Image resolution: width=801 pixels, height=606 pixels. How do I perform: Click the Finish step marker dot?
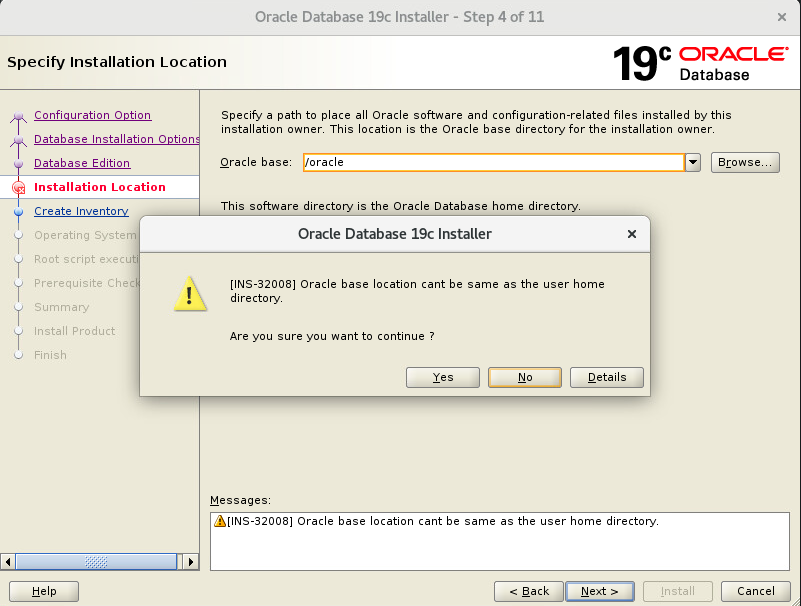[x=18, y=355]
